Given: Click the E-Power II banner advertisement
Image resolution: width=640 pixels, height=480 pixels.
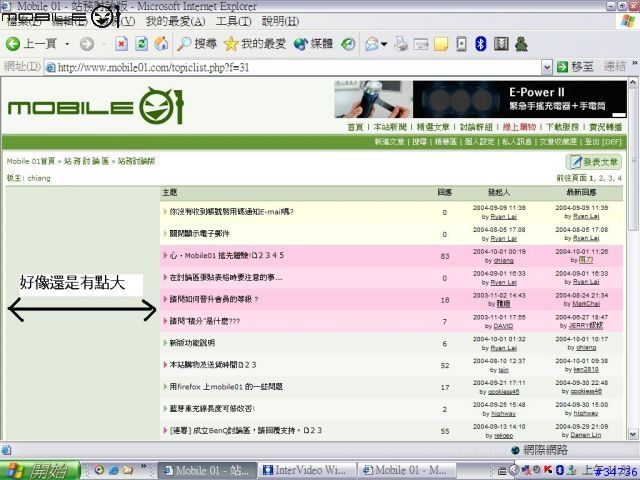Looking at the screenshot, I should pyautogui.click(x=480, y=99).
